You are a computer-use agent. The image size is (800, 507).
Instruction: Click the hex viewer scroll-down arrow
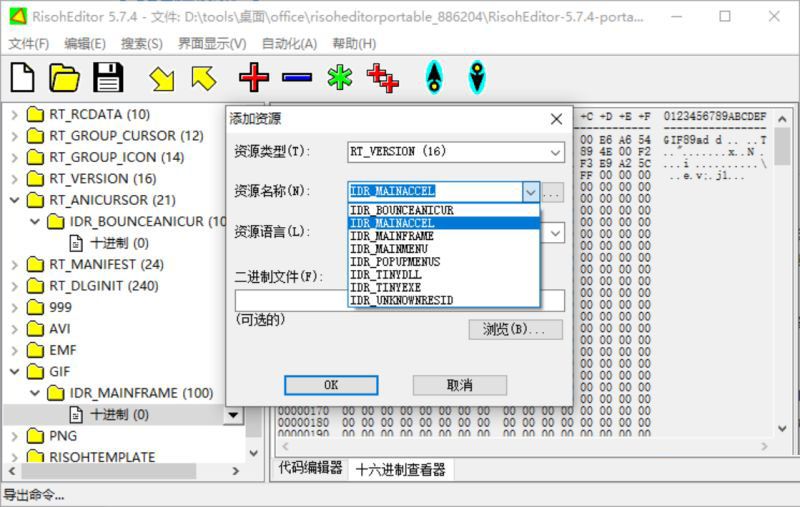click(x=782, y=428)
